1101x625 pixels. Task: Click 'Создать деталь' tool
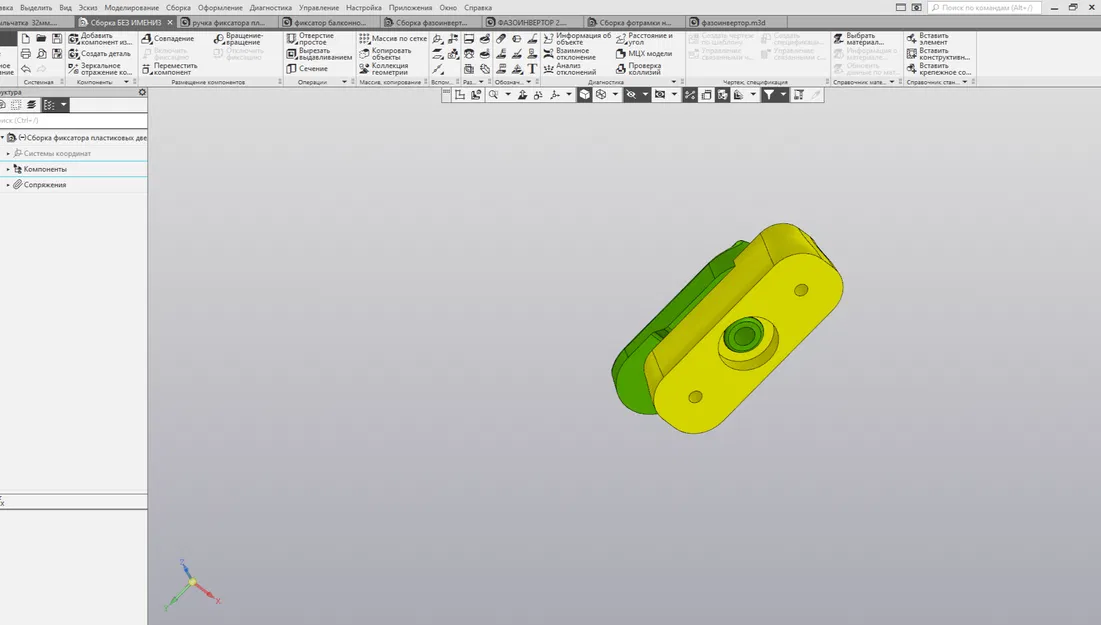[x=100, y=54]
